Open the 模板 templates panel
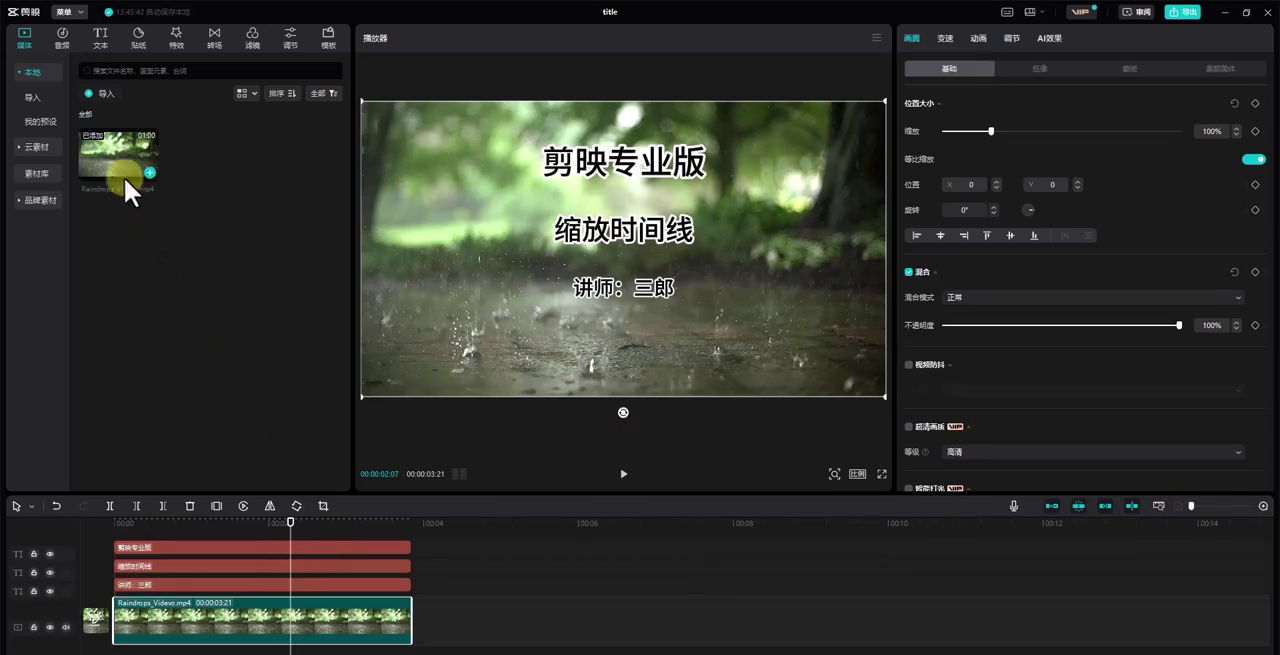1280x655 pixels. point(328,38)
